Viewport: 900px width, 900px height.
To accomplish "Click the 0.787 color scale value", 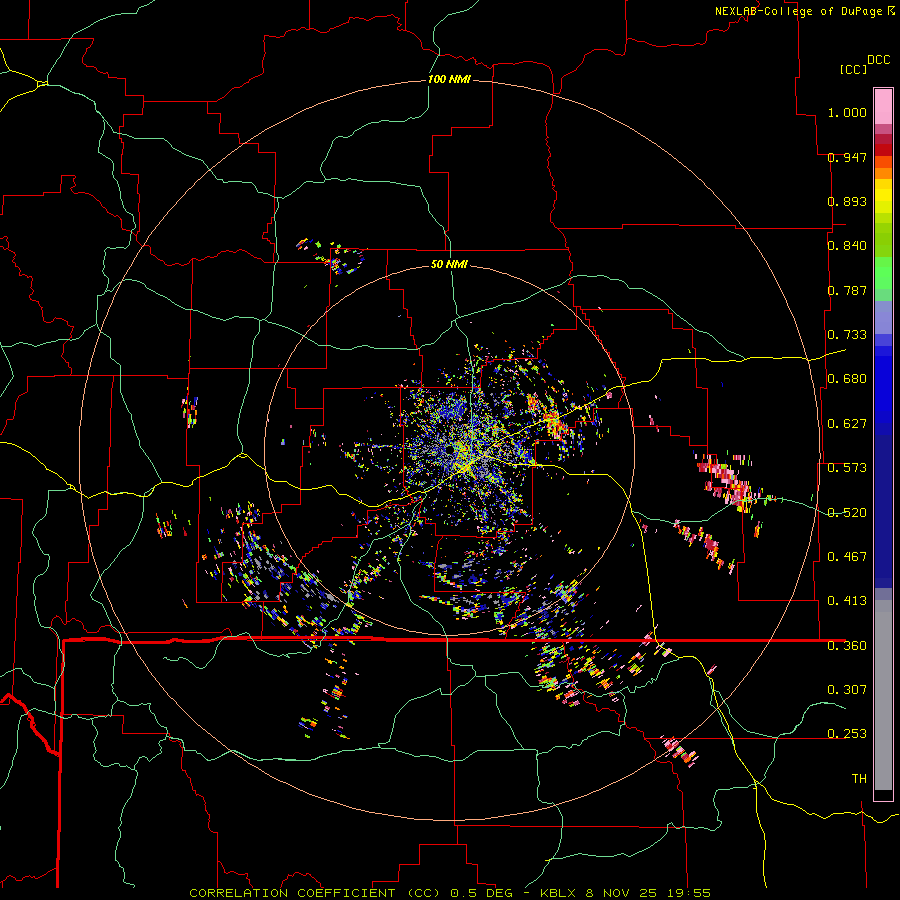I will pos(847,290).
